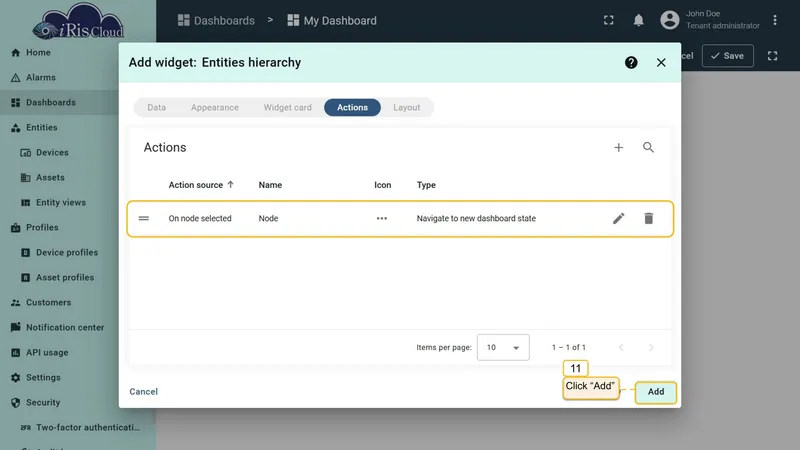The height and width of the screenshot is (450, 800).
Task: Click the three-dot icon in Node row
Action: point(382,218)
